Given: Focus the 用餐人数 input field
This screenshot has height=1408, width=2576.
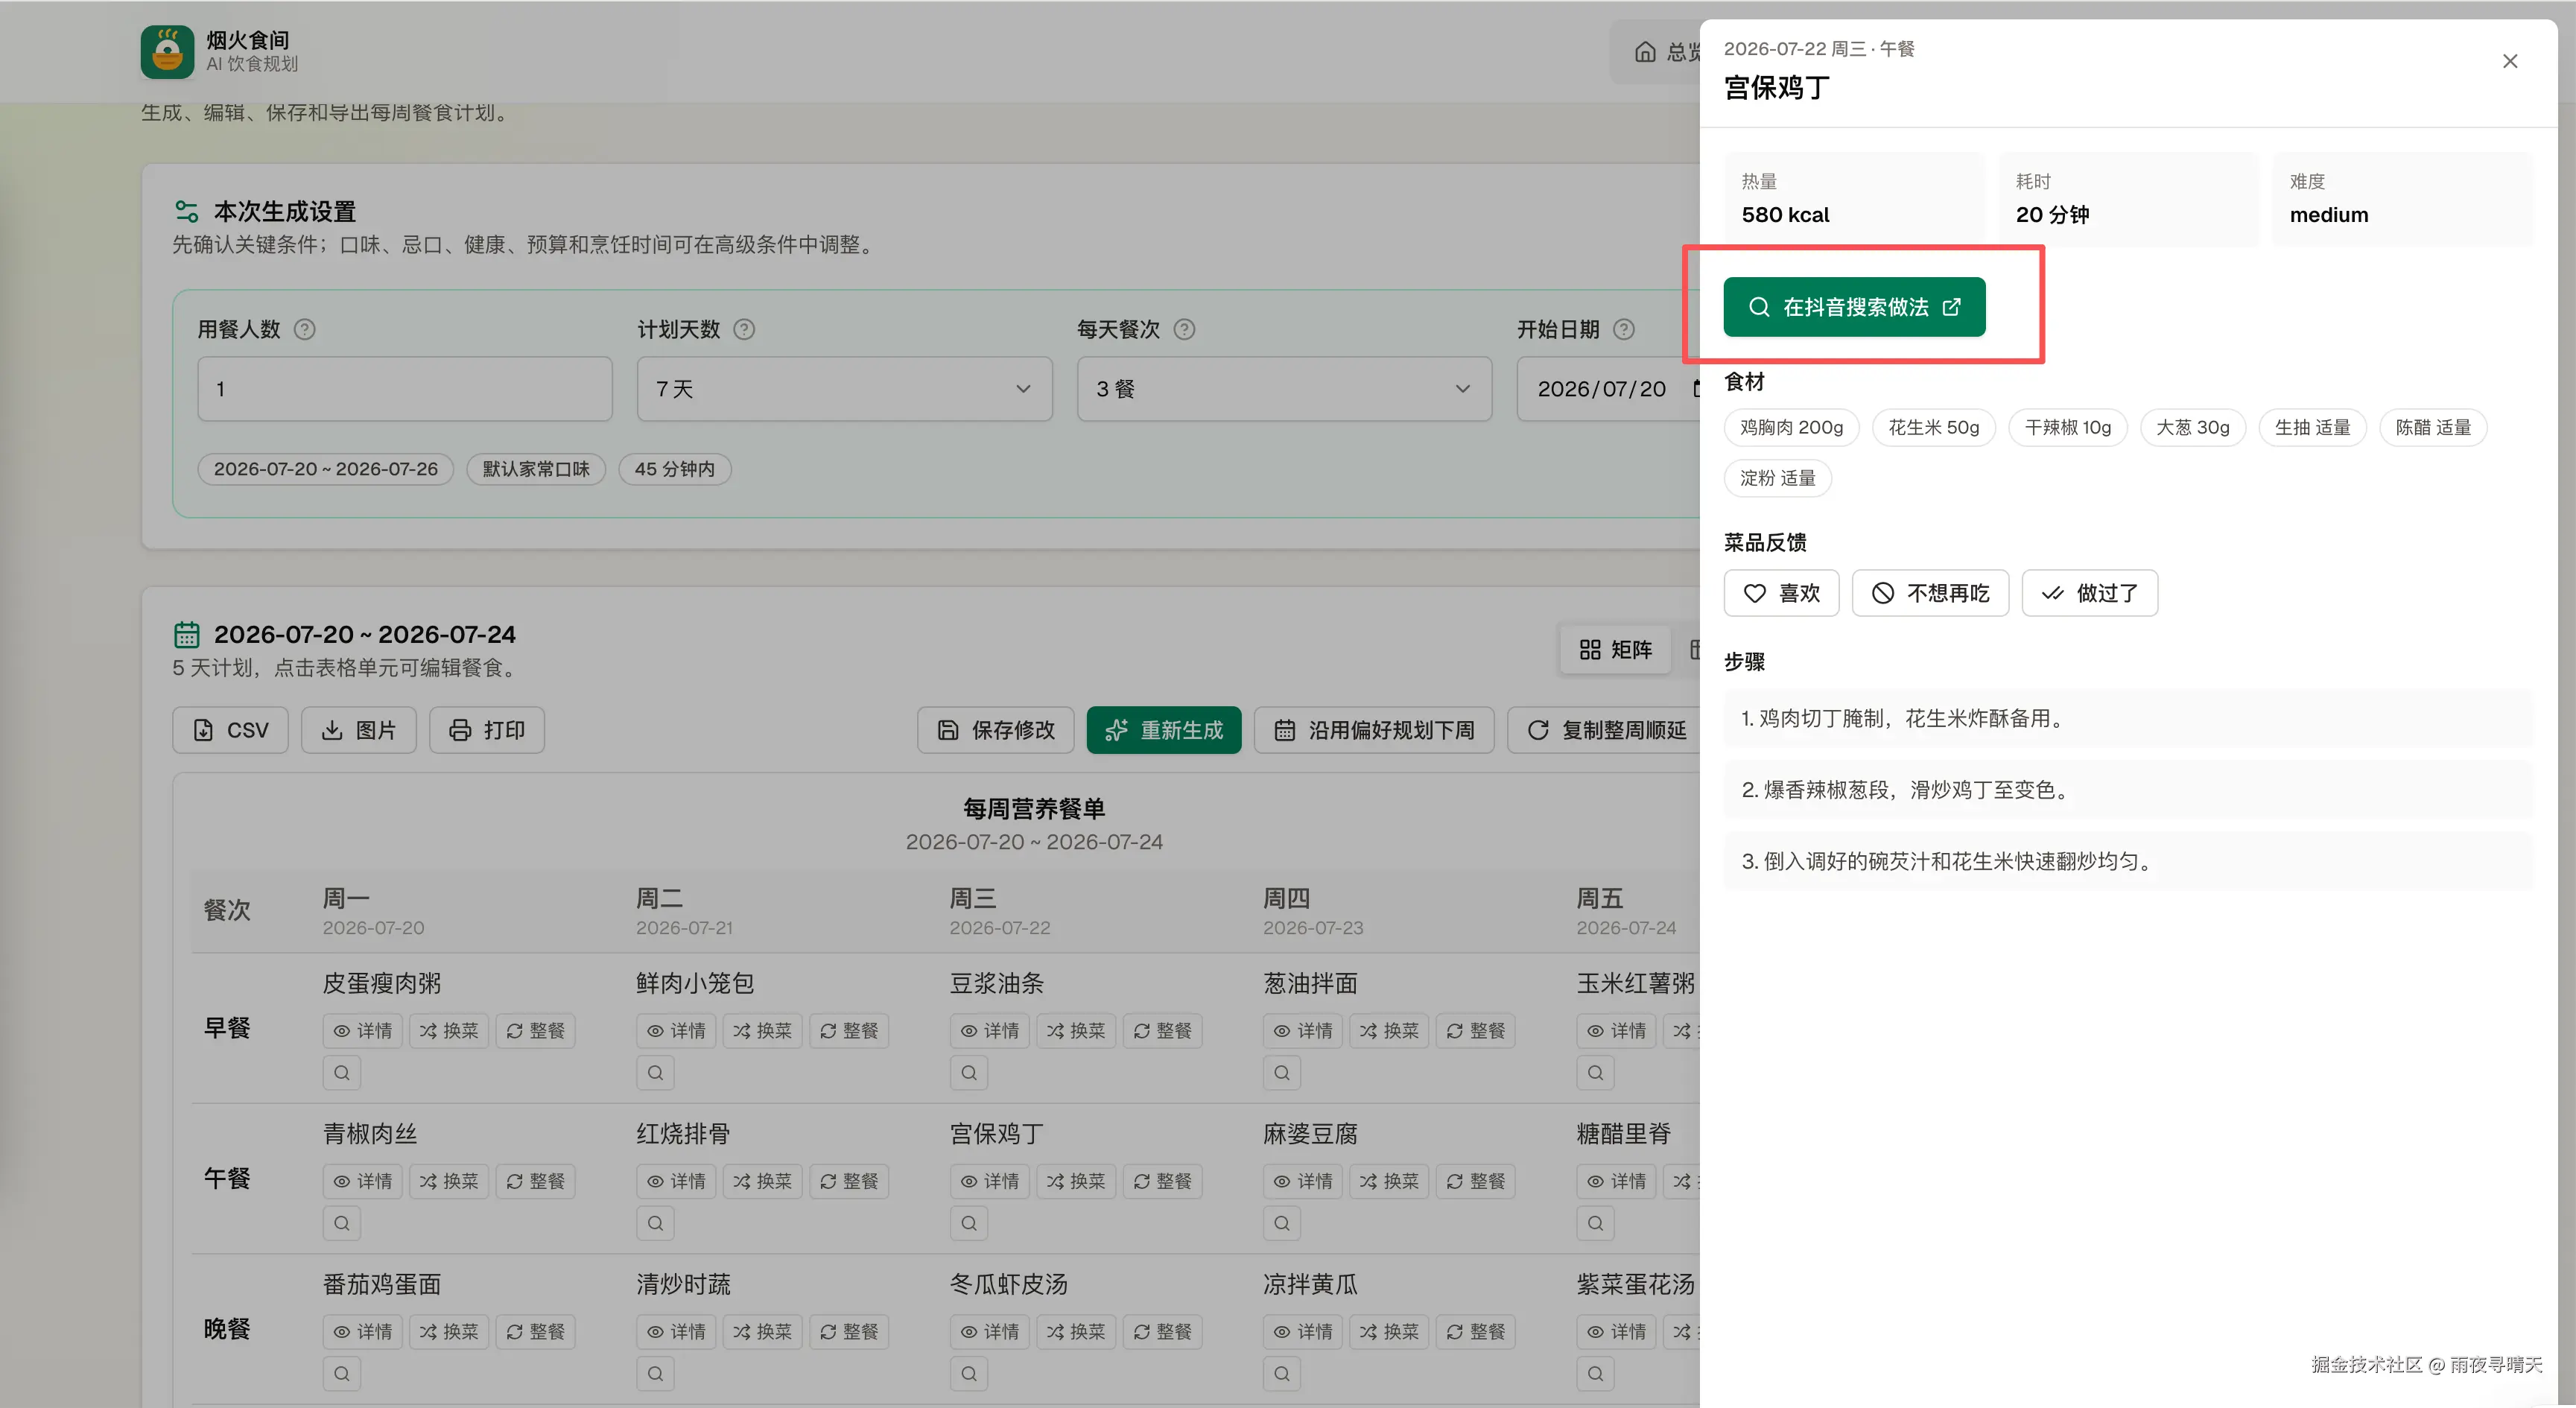Looking at the screenshot, I should pyautogui.click(x=405, y=389).
